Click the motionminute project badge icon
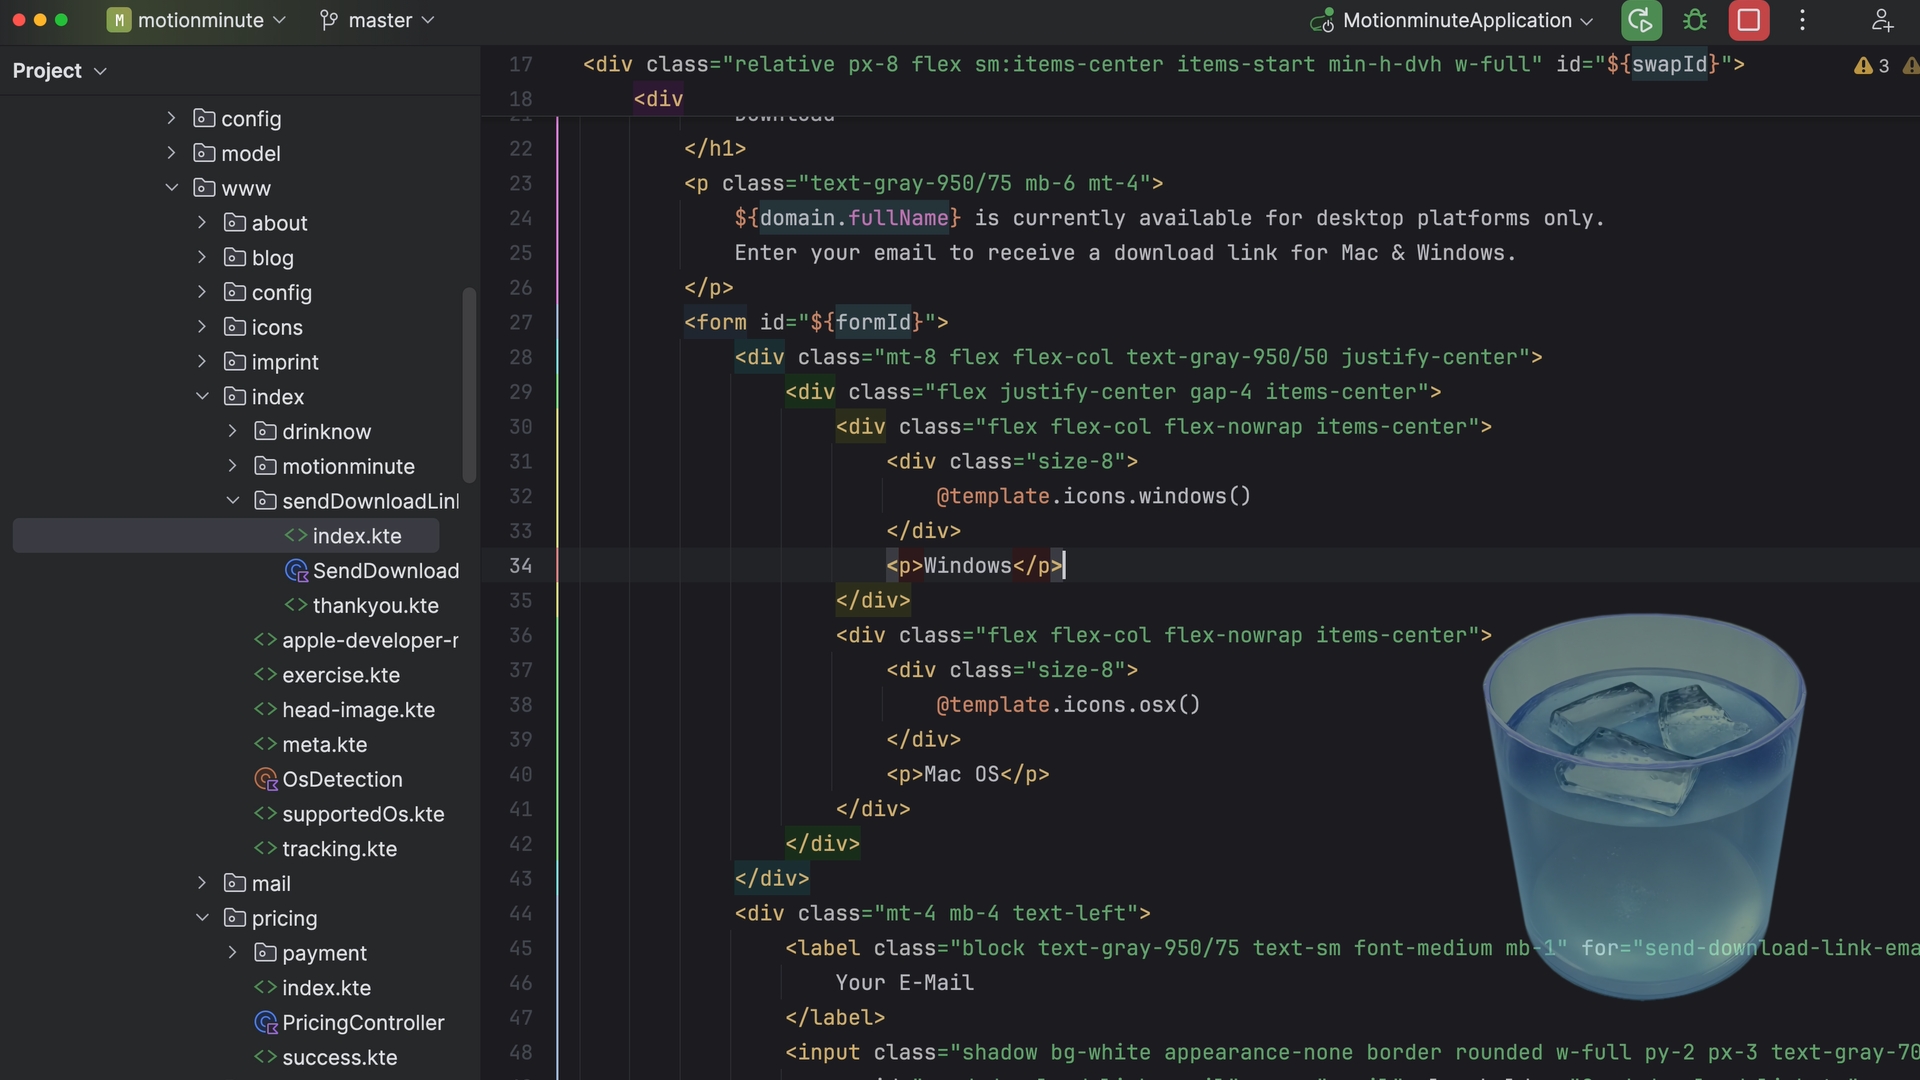Viewport: 1920px width, 1080px height. (x=119, y=20)
